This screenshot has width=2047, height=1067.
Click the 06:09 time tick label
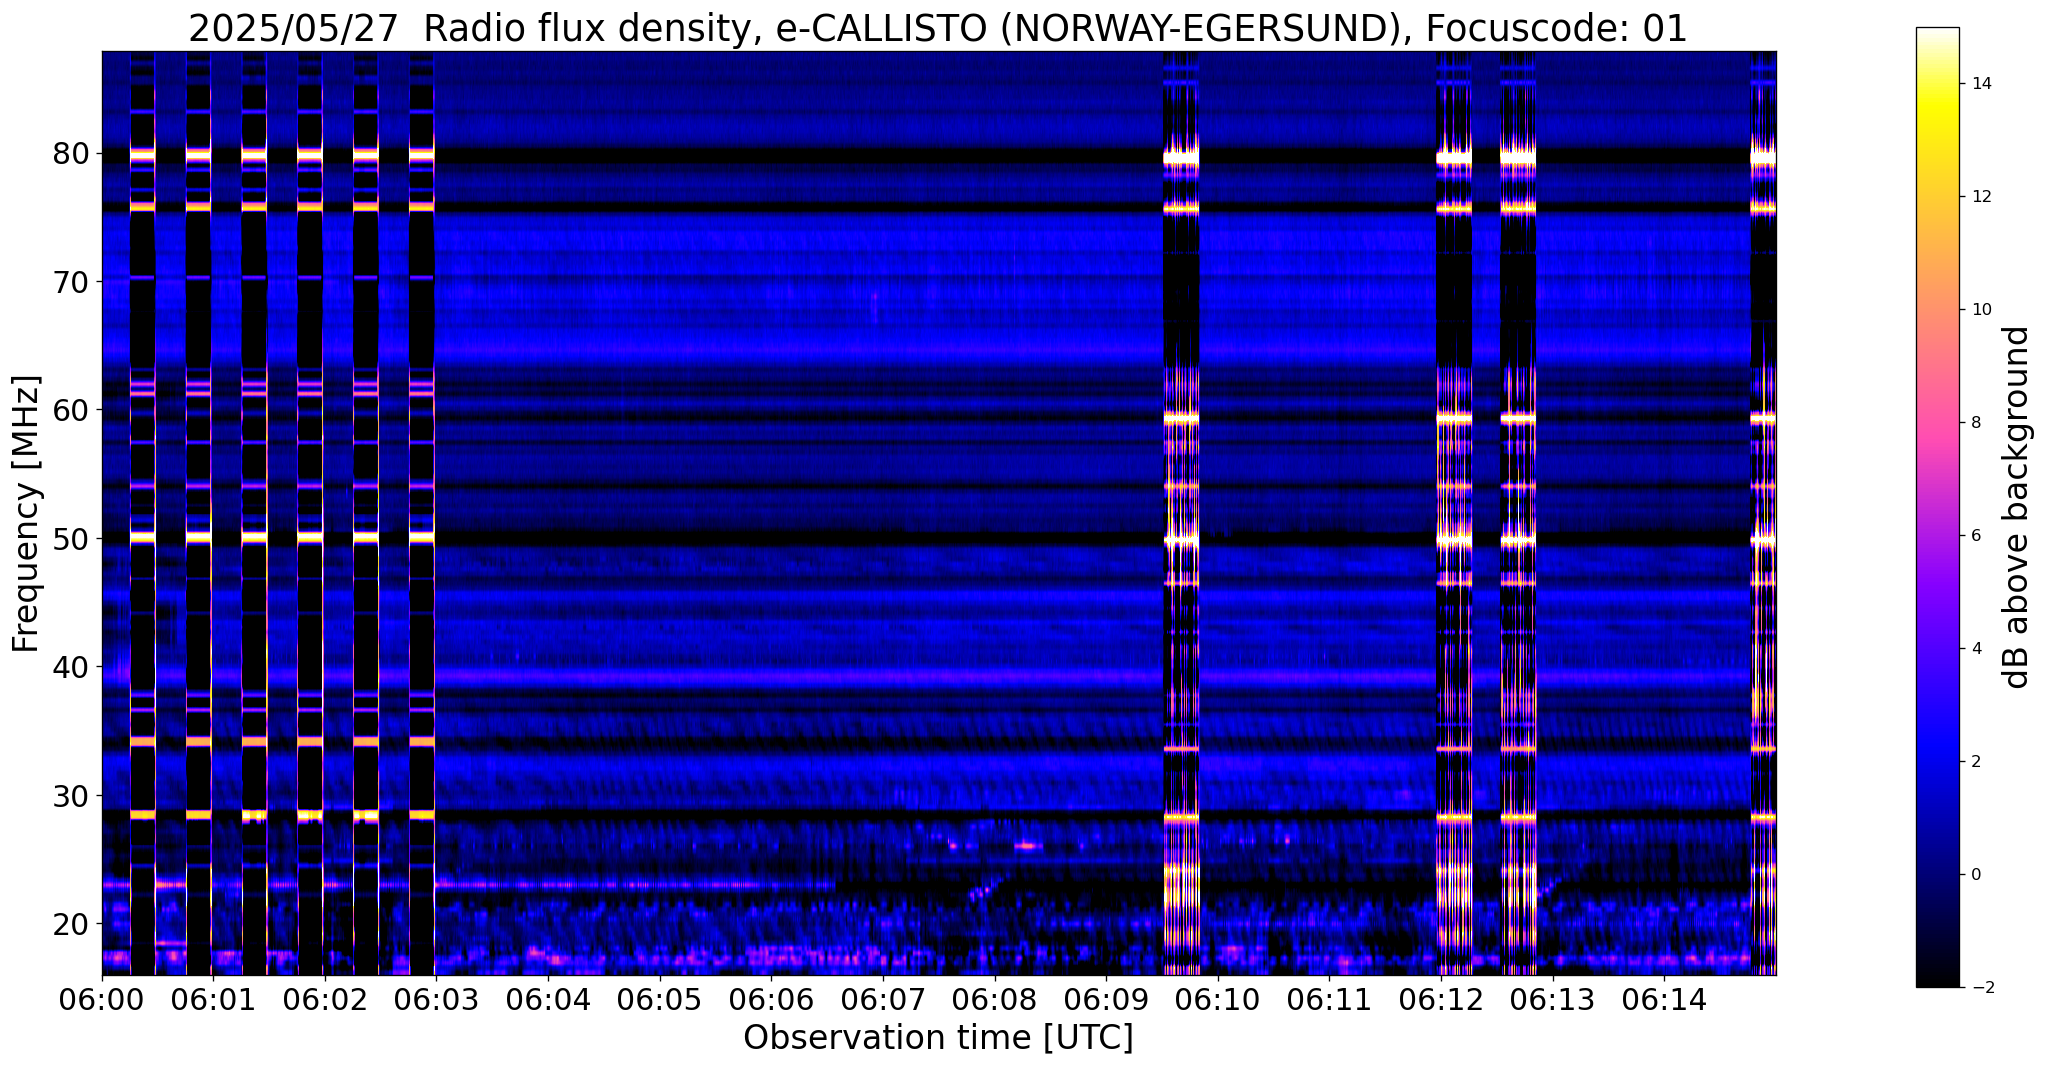coord(1106,1001)
